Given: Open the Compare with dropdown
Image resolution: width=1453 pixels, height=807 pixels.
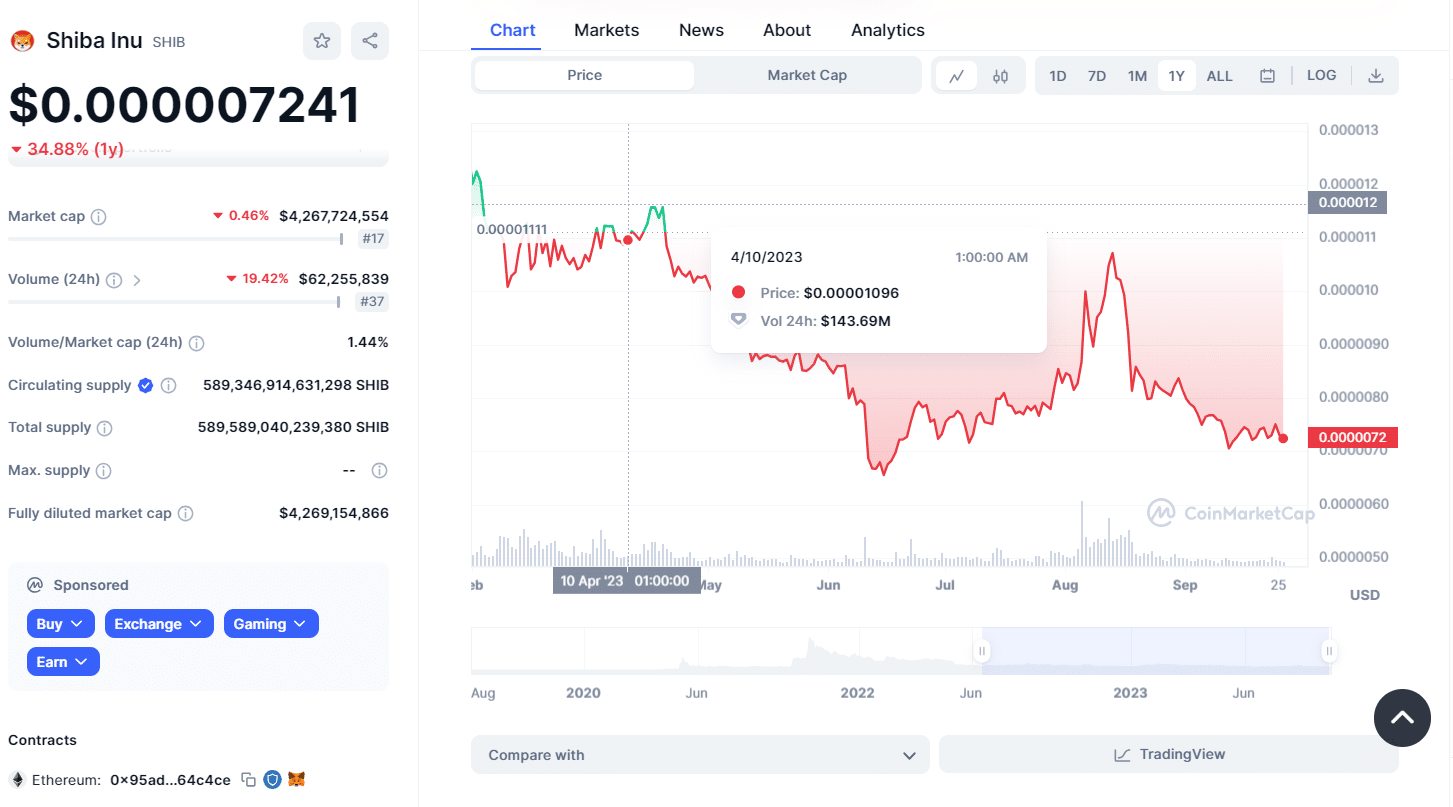Looking at the screenshot, I should tap(700, 755).
